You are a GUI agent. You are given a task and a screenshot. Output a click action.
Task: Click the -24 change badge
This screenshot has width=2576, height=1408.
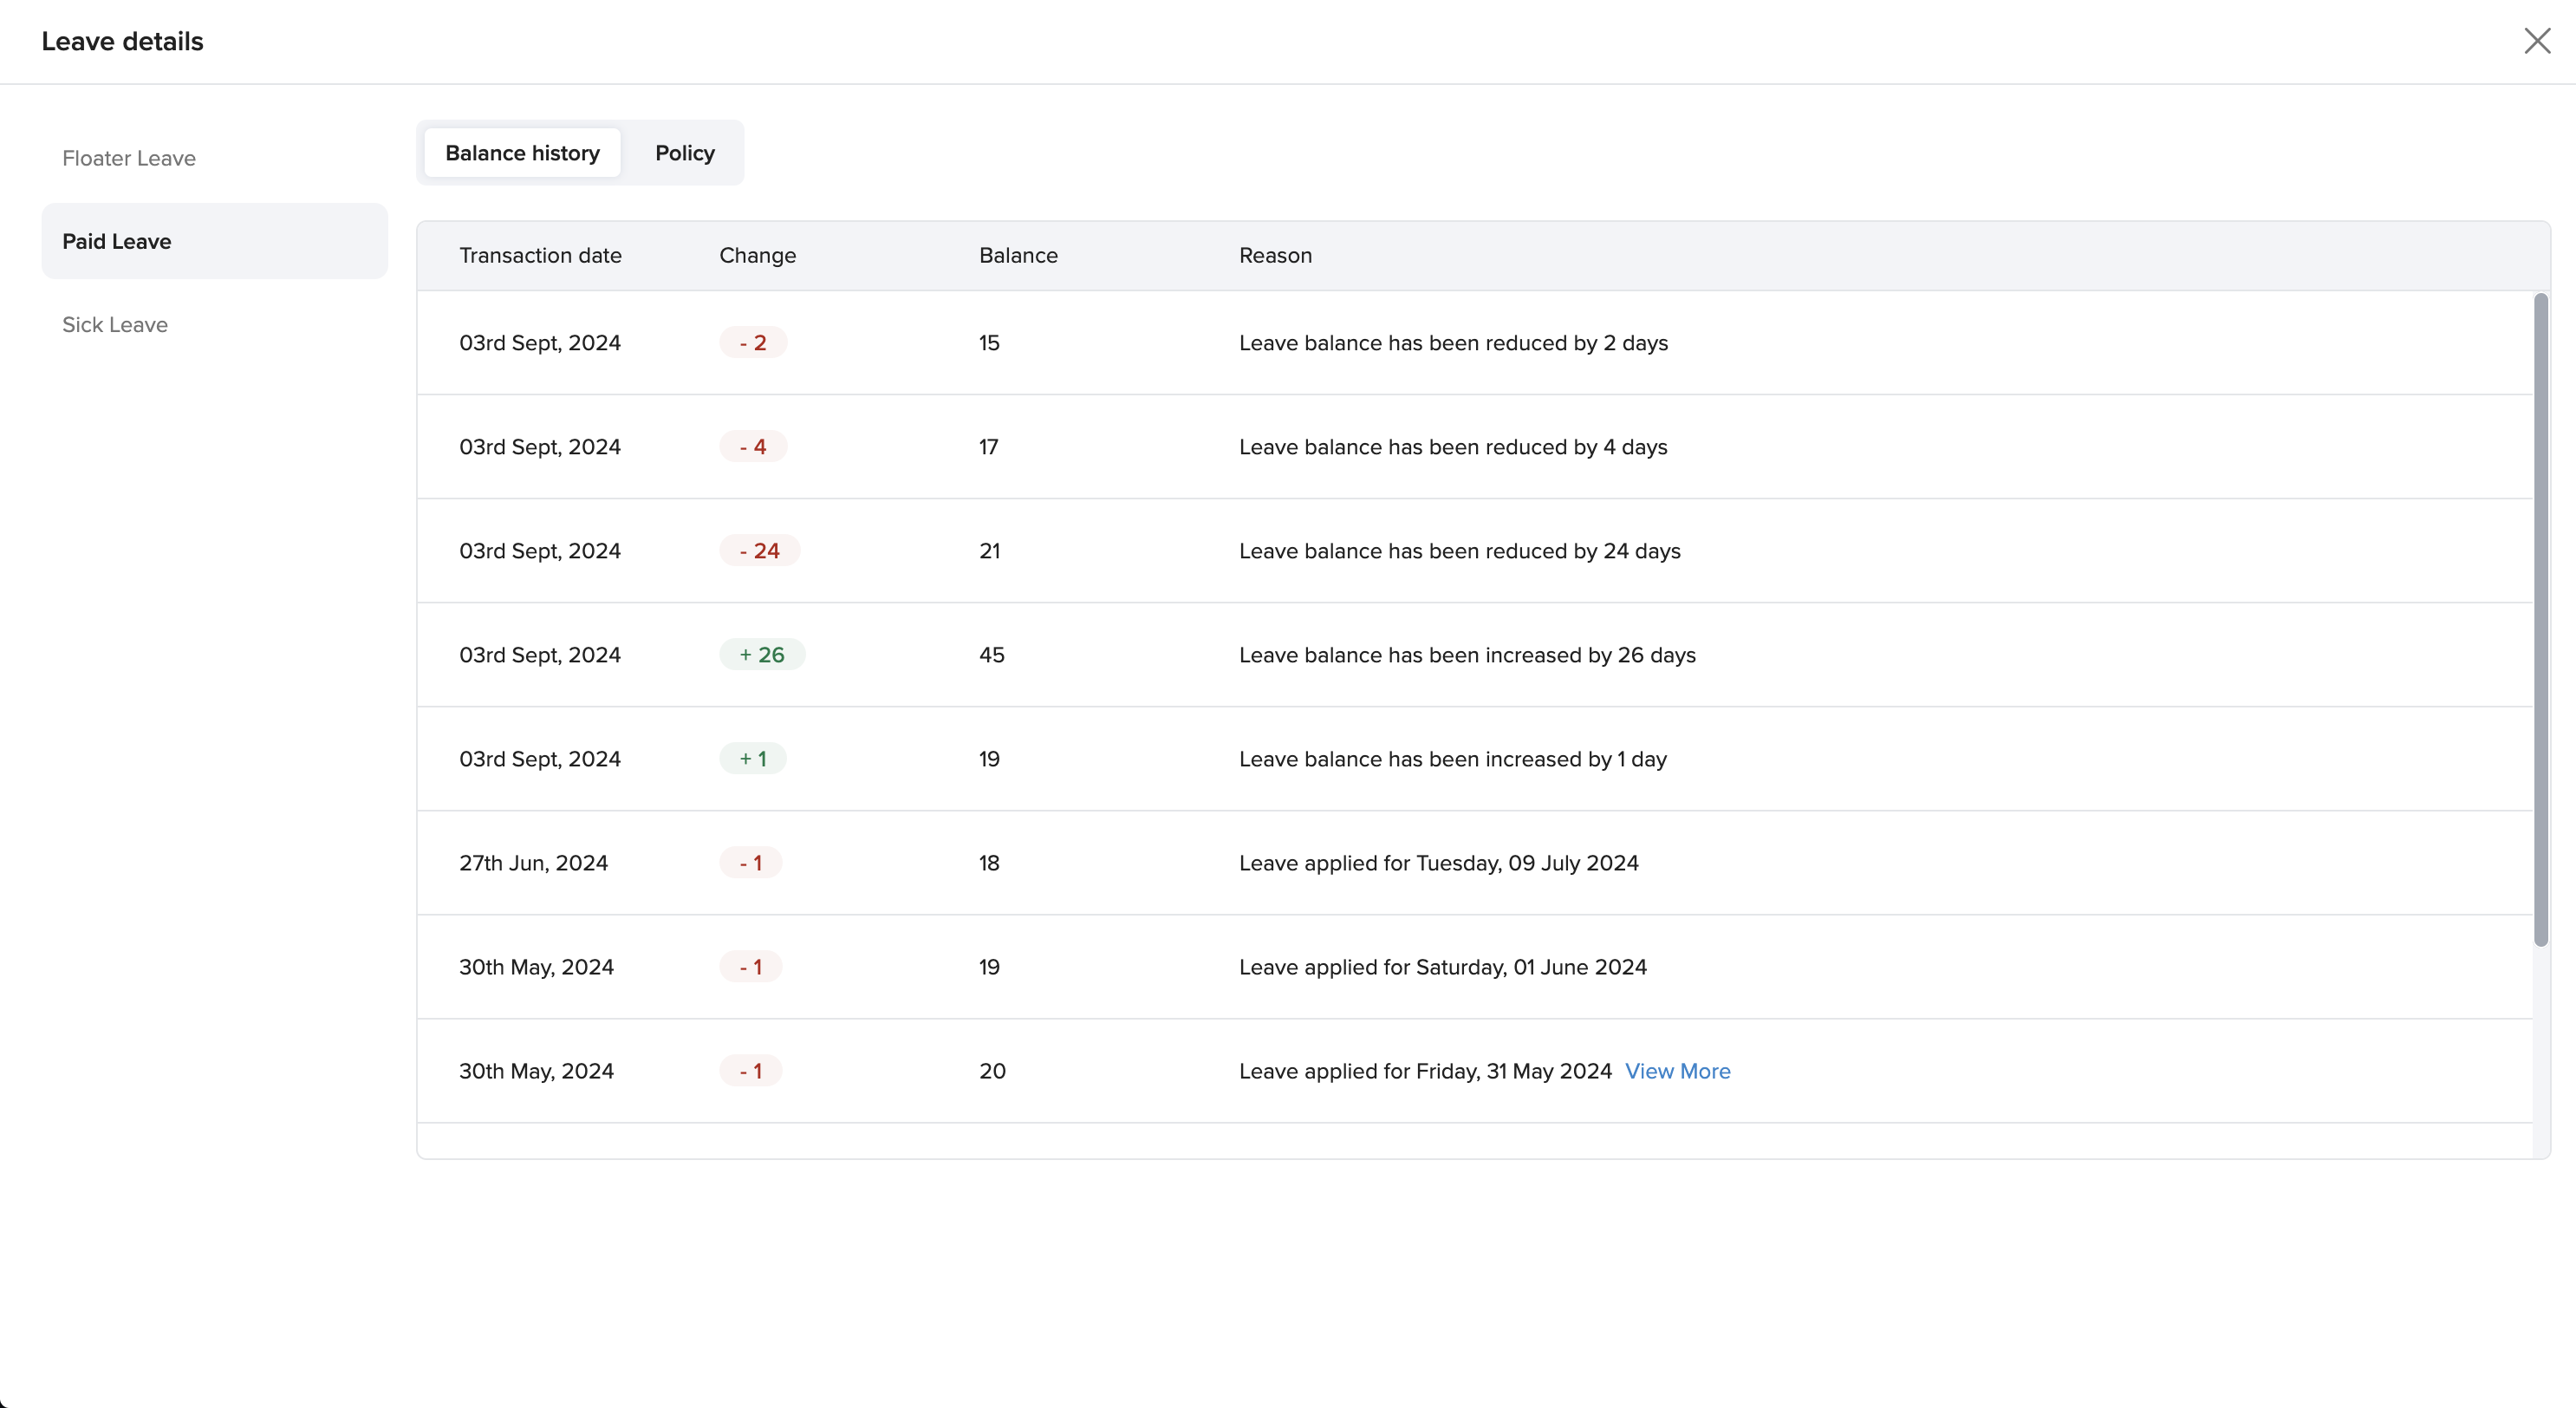759,551
